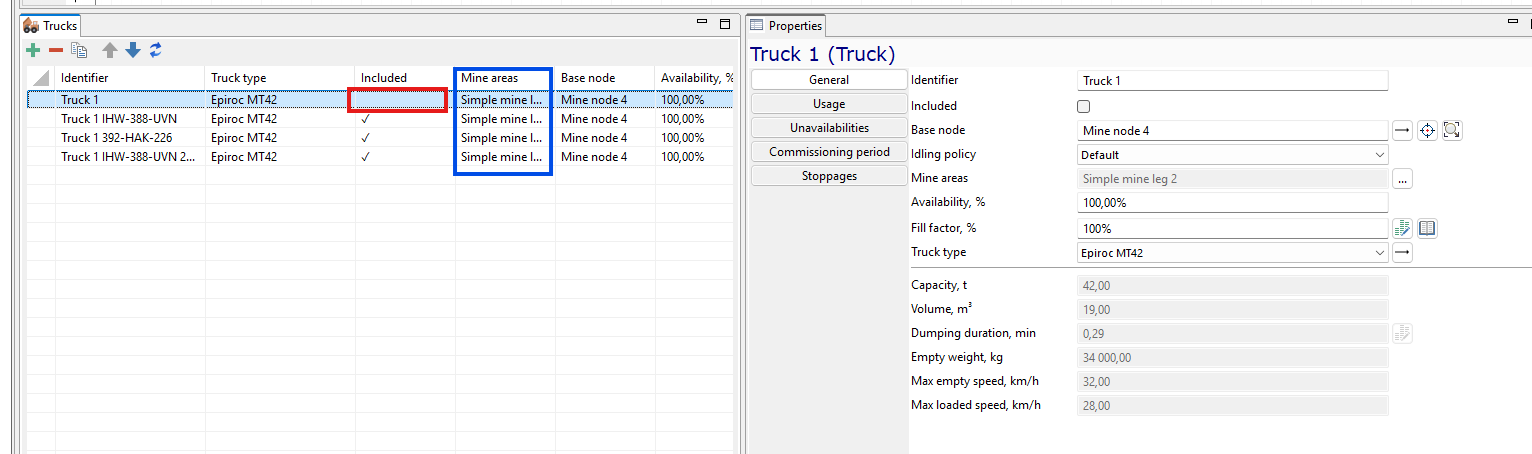Viewport: 1532px width, 454px height.
Task: Click the table corner select-all triangle
Action: pyautogui.click(x=41, y=78)
